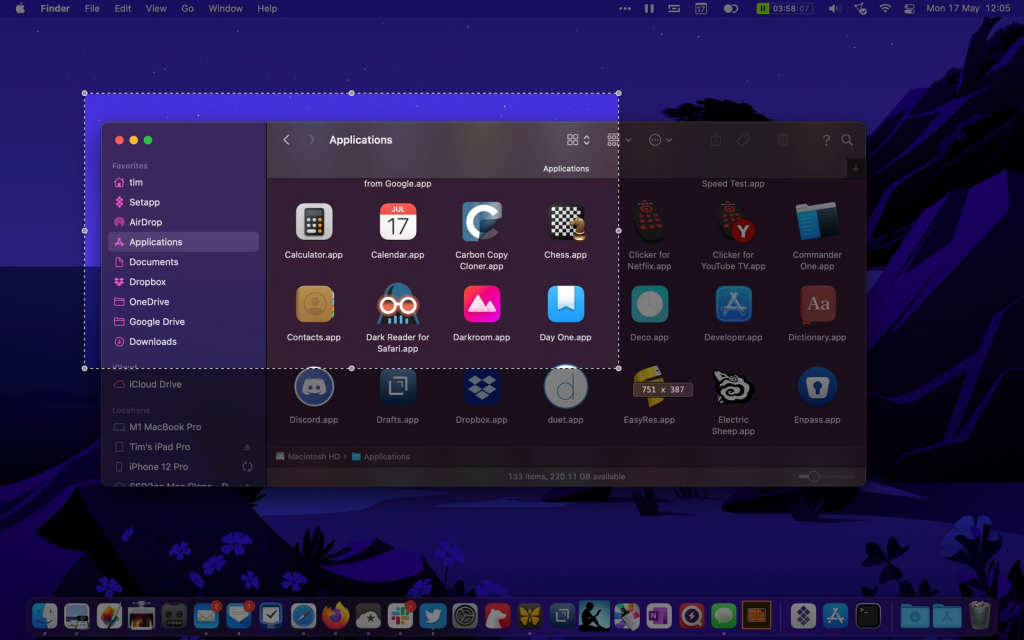This screenshot has width=1024, height=640.
Task: Select the Dictionary.app icon
Action: click(x=817, y=304)
